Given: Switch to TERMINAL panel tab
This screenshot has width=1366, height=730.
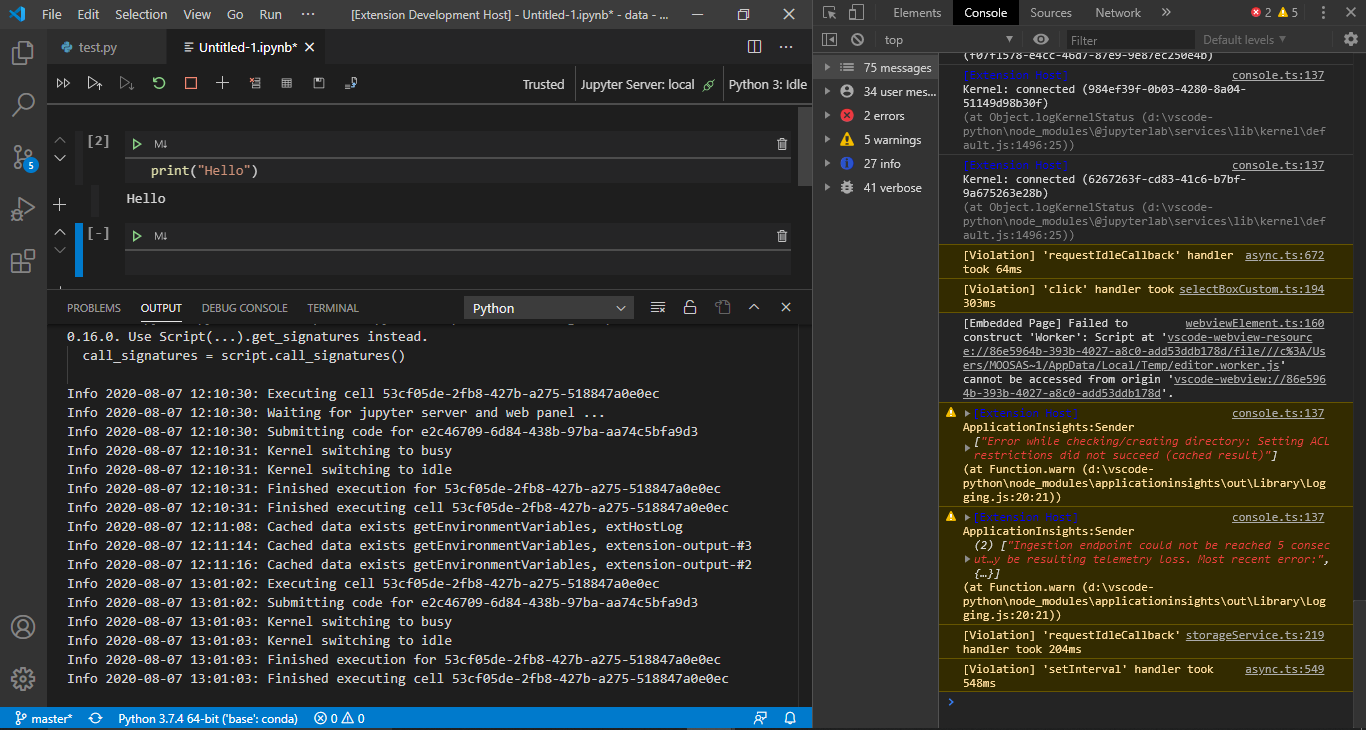Looking at the screenshot, I should pos(333,308).
